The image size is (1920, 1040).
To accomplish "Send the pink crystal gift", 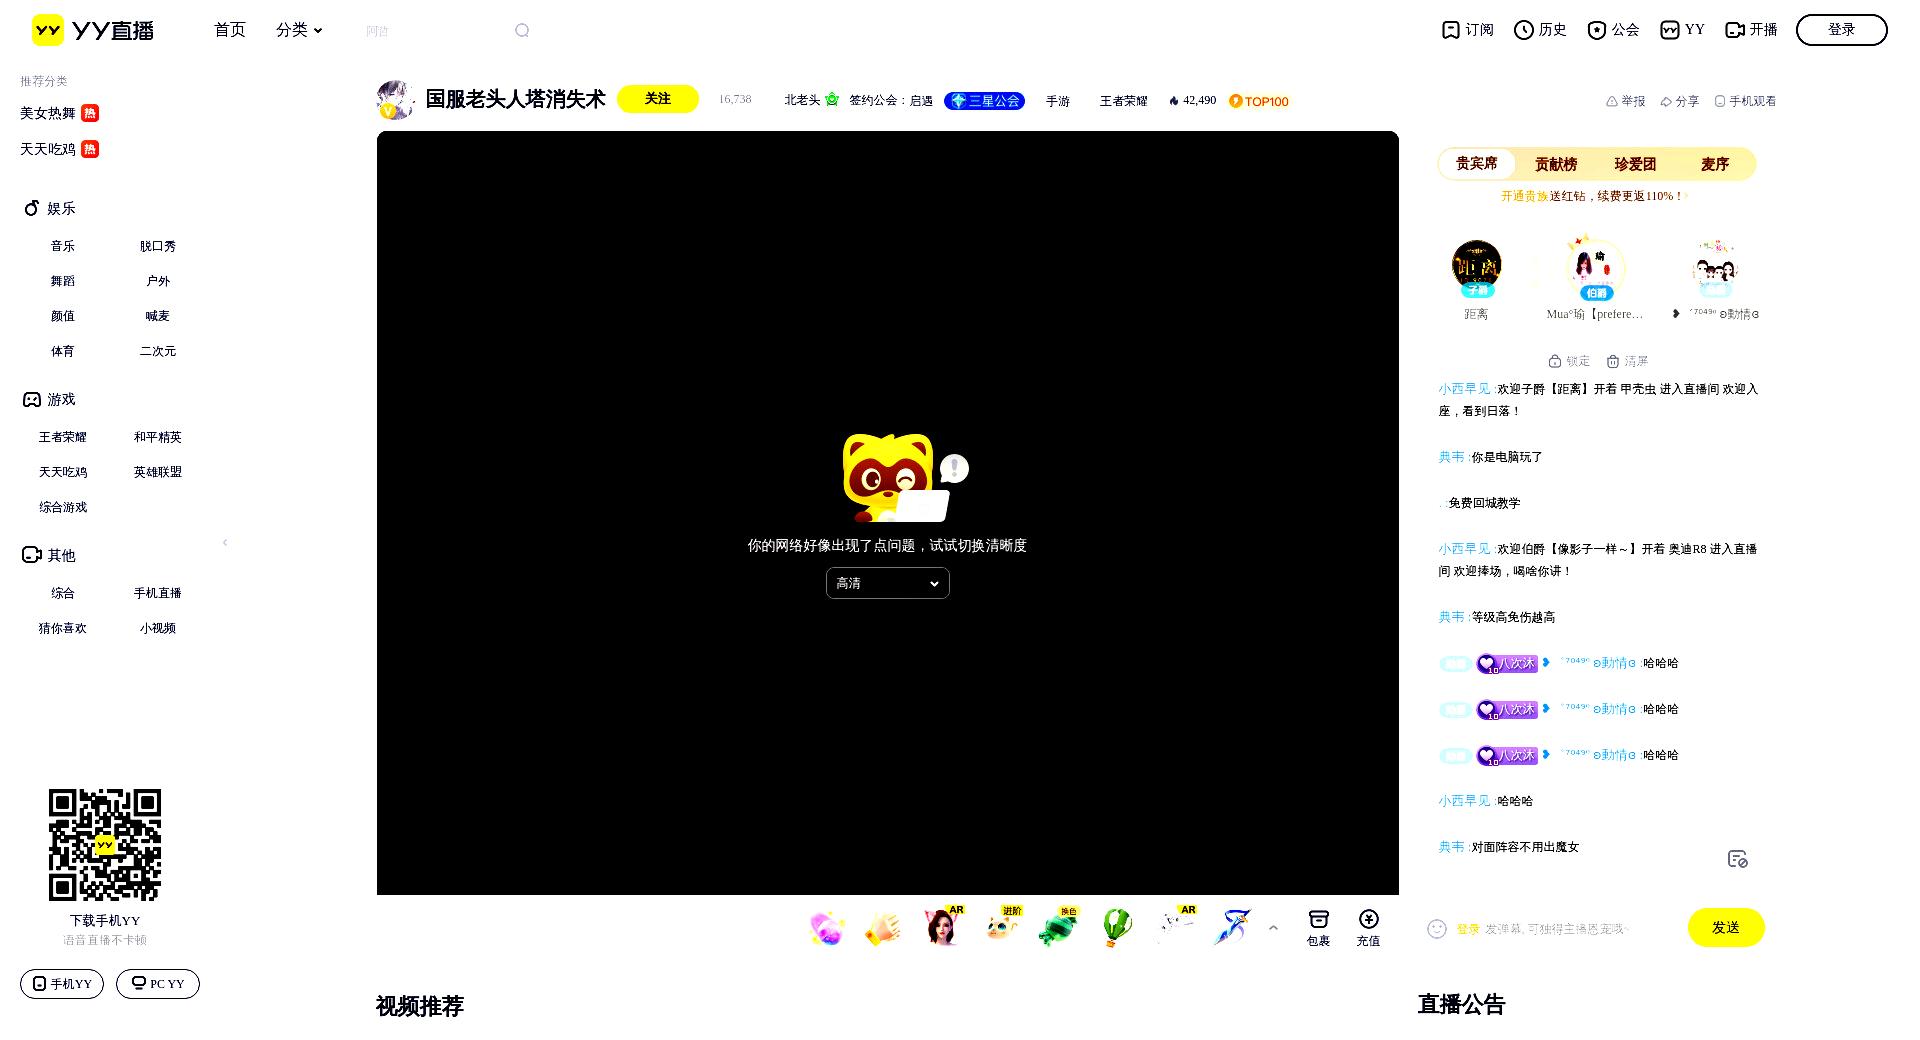I will coord(827,929).
